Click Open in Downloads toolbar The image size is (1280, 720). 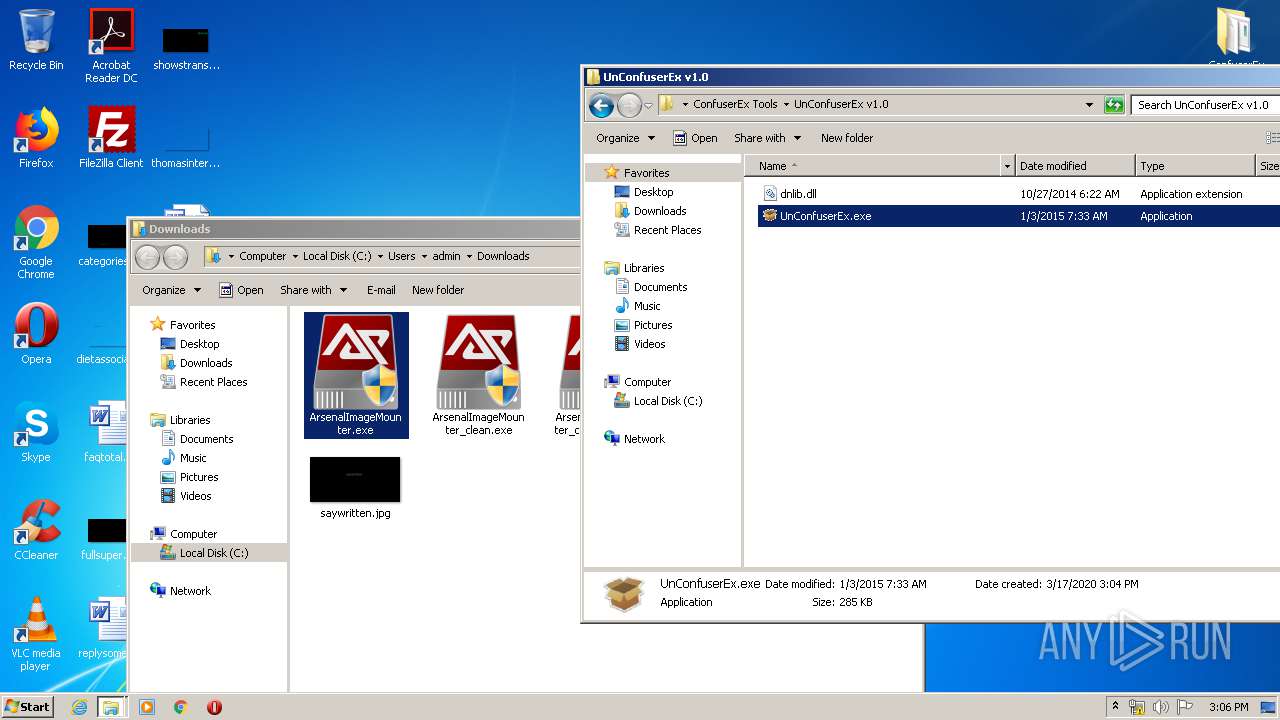(241, 290)
